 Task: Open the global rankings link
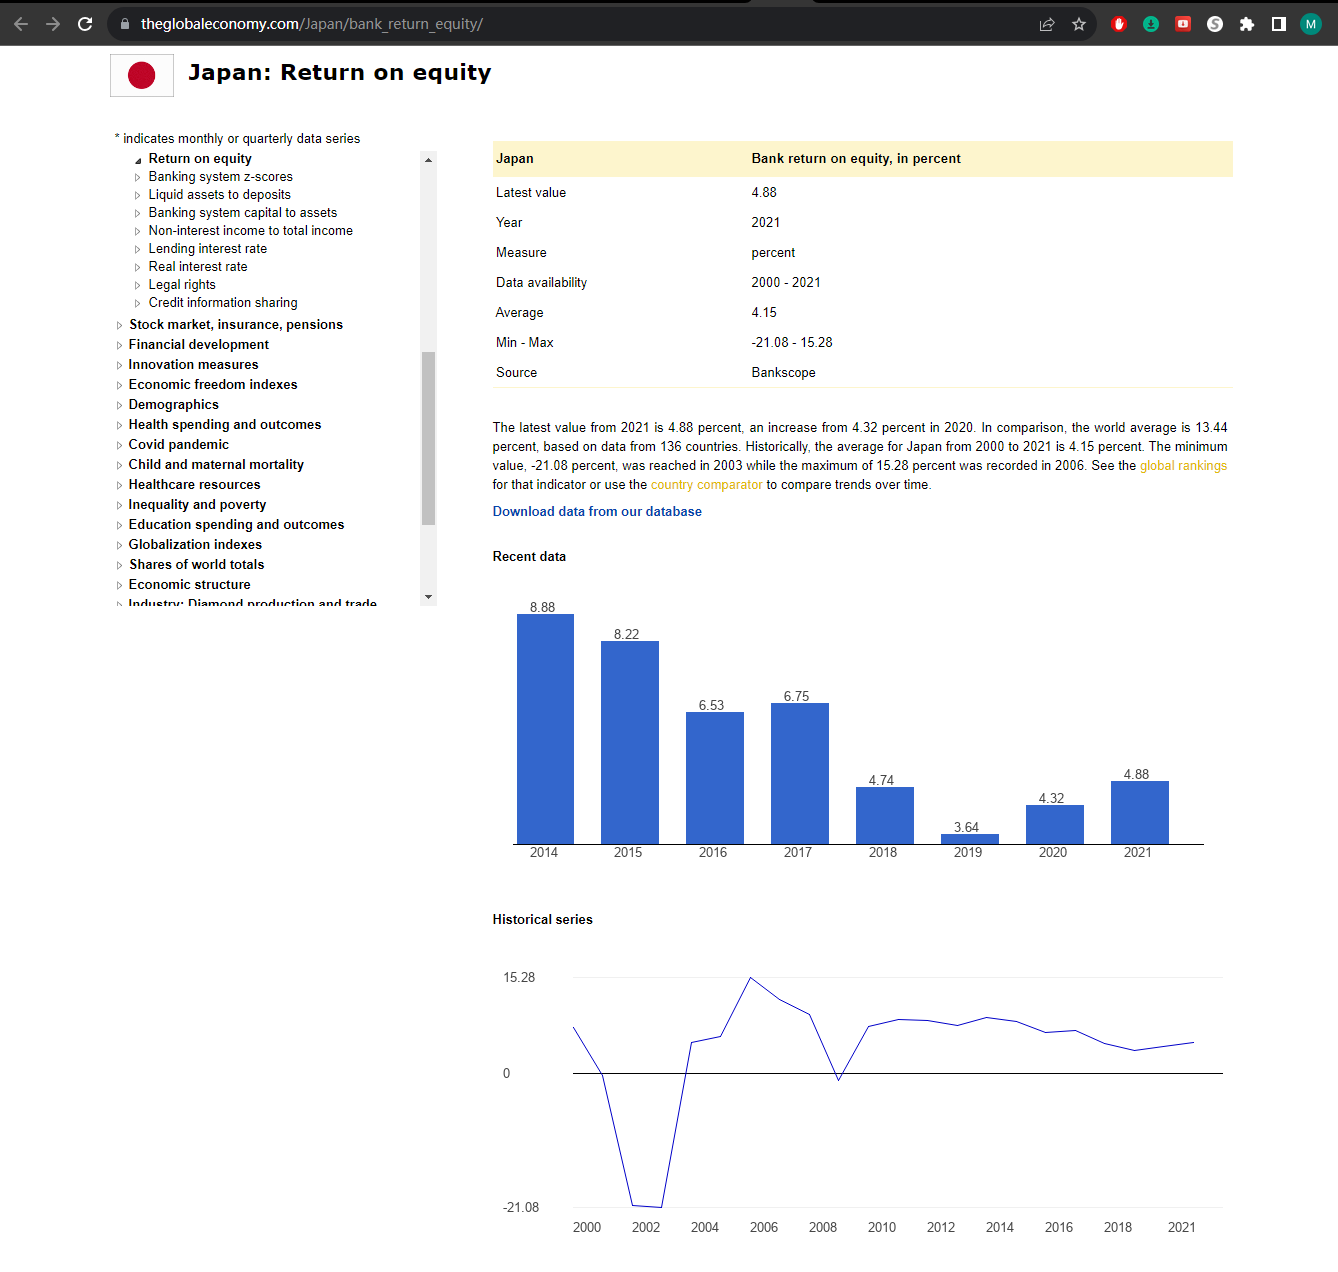[1183, 466]
